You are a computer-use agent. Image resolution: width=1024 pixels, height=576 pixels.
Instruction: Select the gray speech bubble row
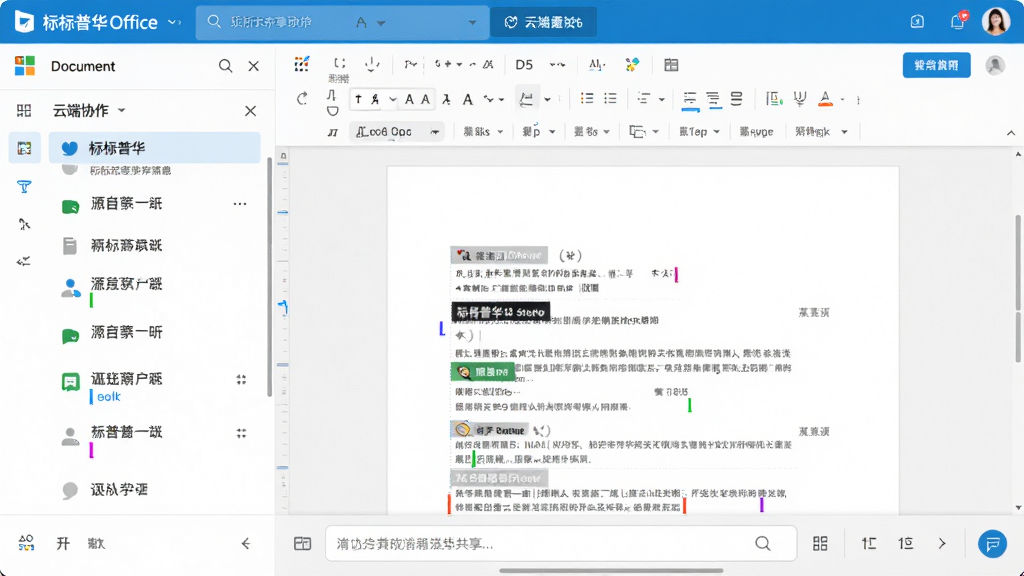click(154, 490)
